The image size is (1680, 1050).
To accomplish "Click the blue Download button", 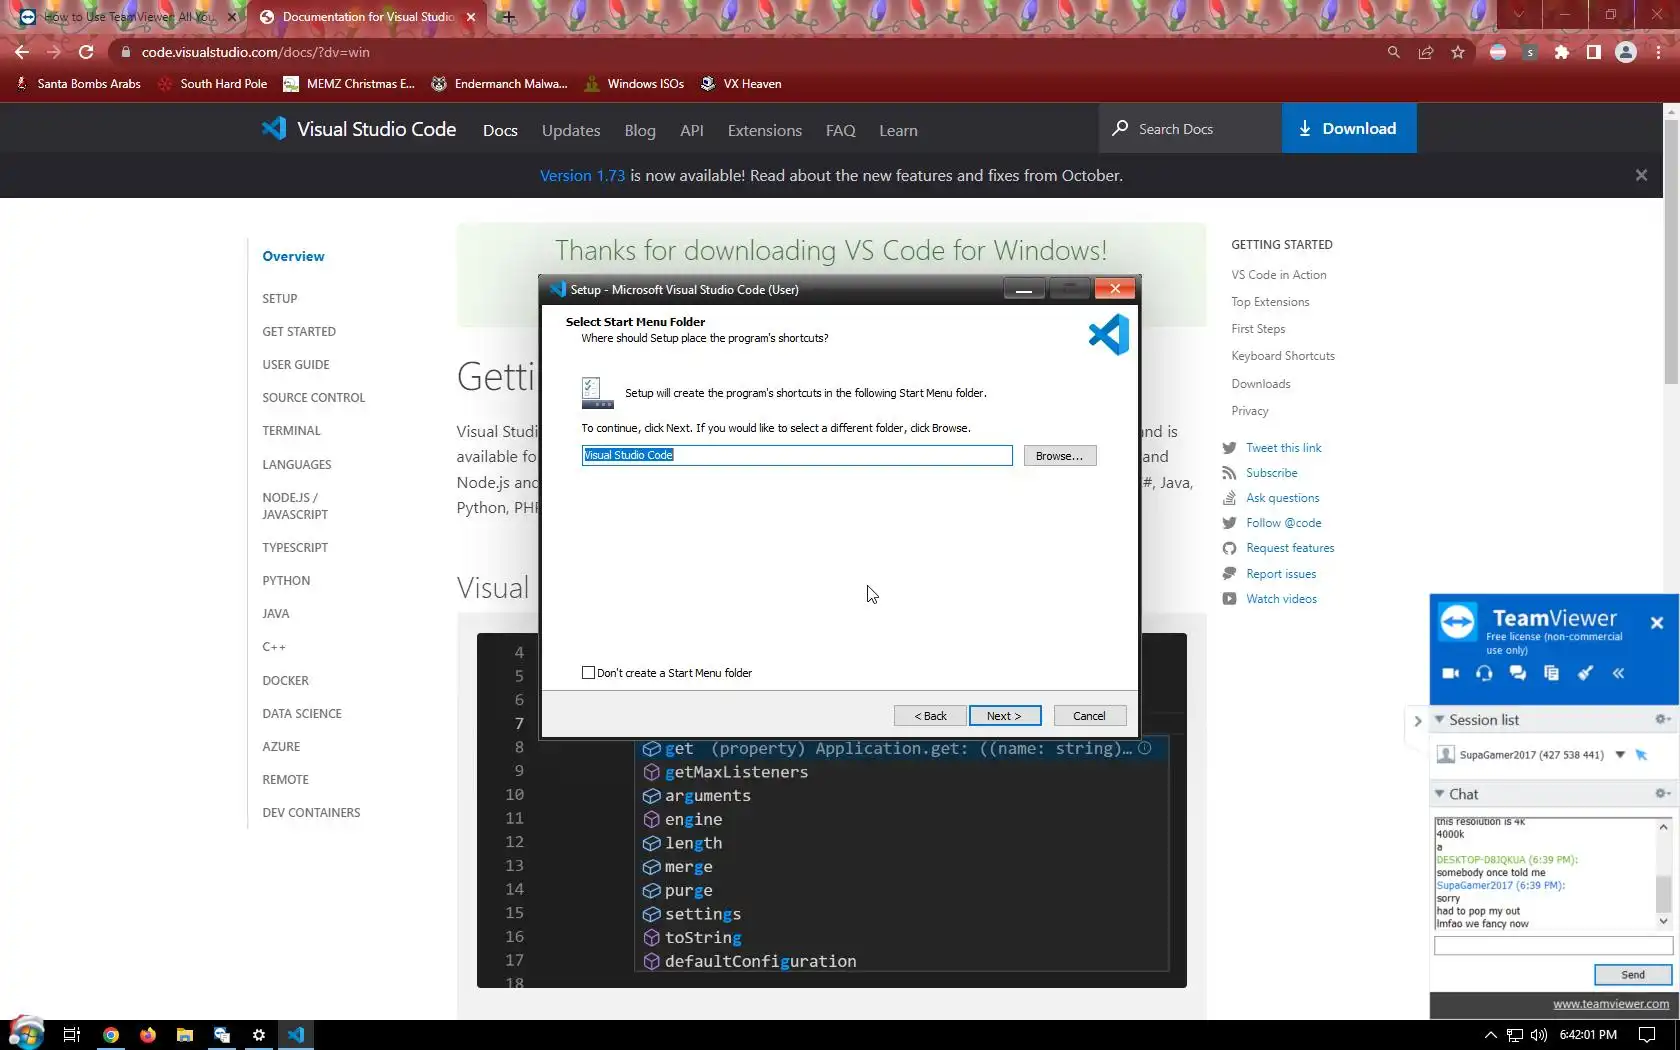I will [1349, 128].
